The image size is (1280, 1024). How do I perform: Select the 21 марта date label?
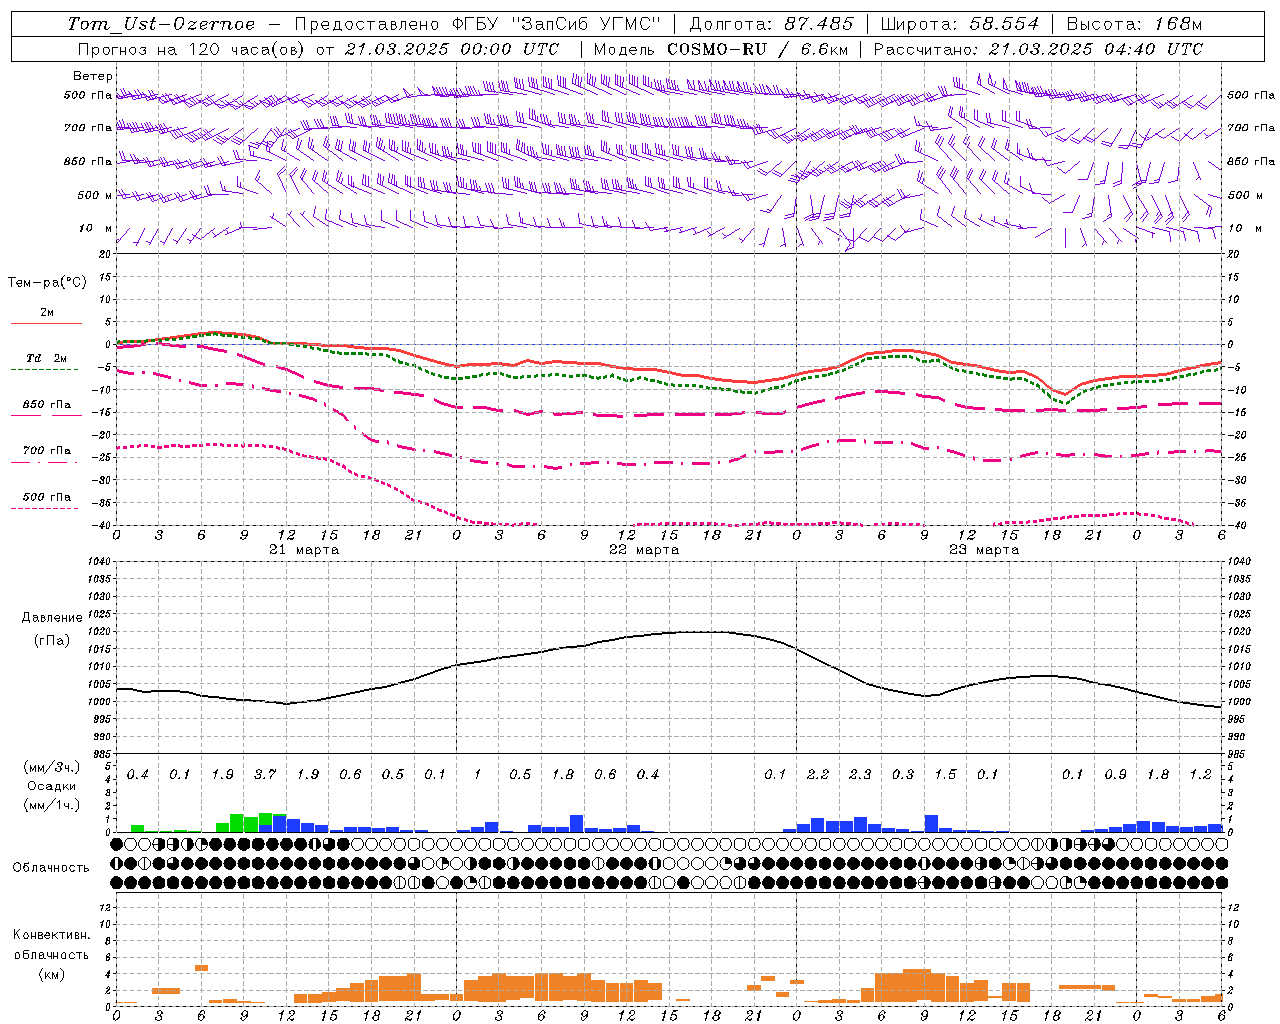pyautogui.click(x=304, y=550)
